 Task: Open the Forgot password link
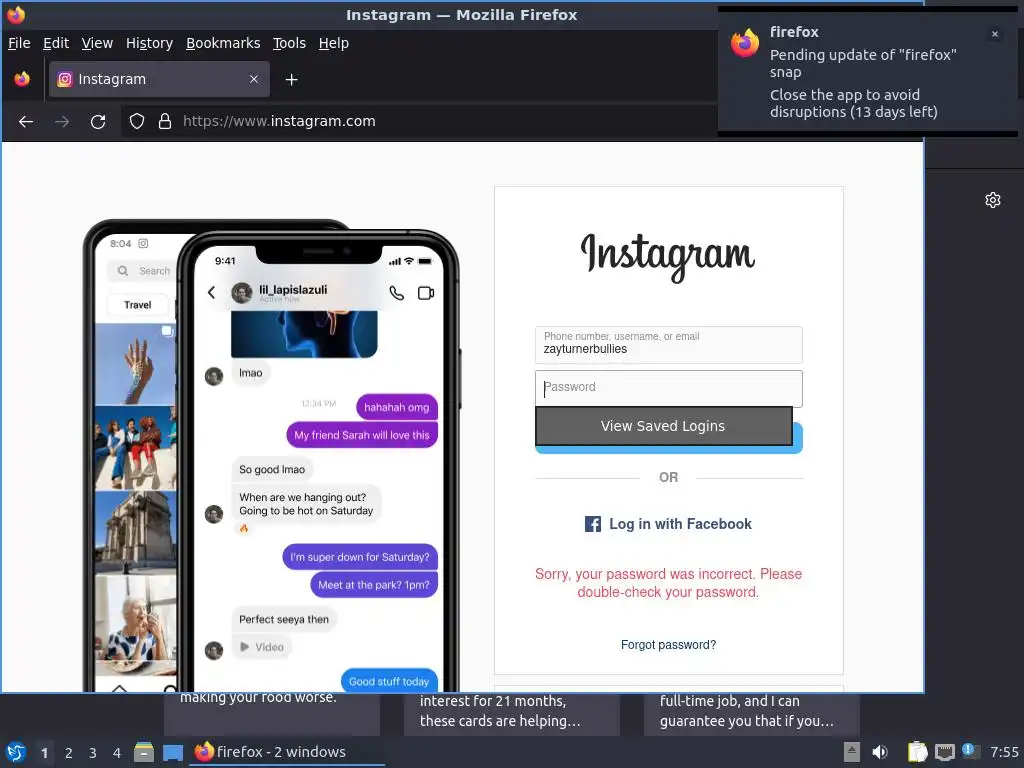point(669,645)
